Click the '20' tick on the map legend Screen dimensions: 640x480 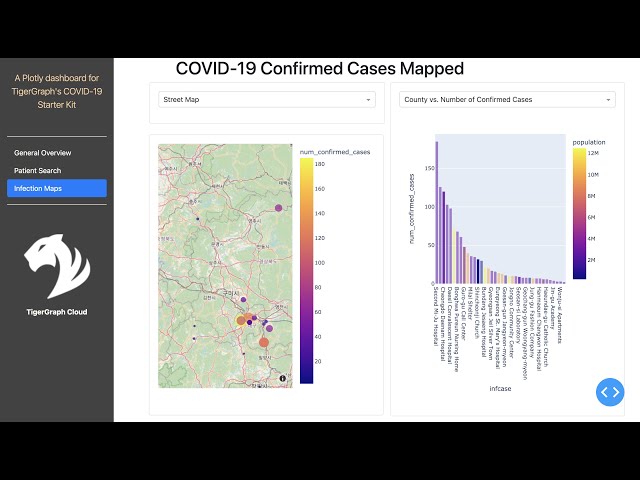click(318, 361)
